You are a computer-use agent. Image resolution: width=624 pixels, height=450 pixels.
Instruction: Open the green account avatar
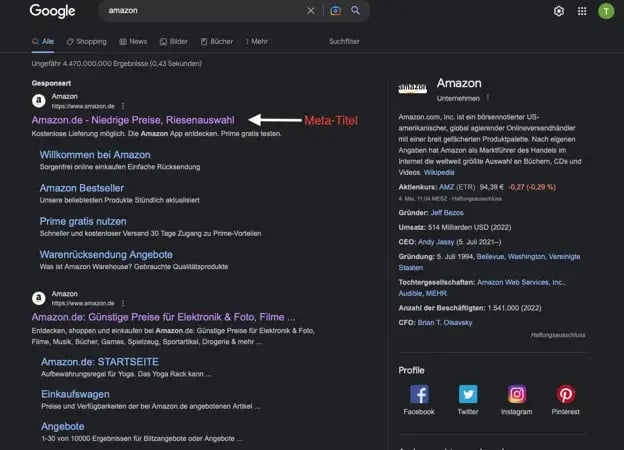pyautogui.click(x=606, y=11)
